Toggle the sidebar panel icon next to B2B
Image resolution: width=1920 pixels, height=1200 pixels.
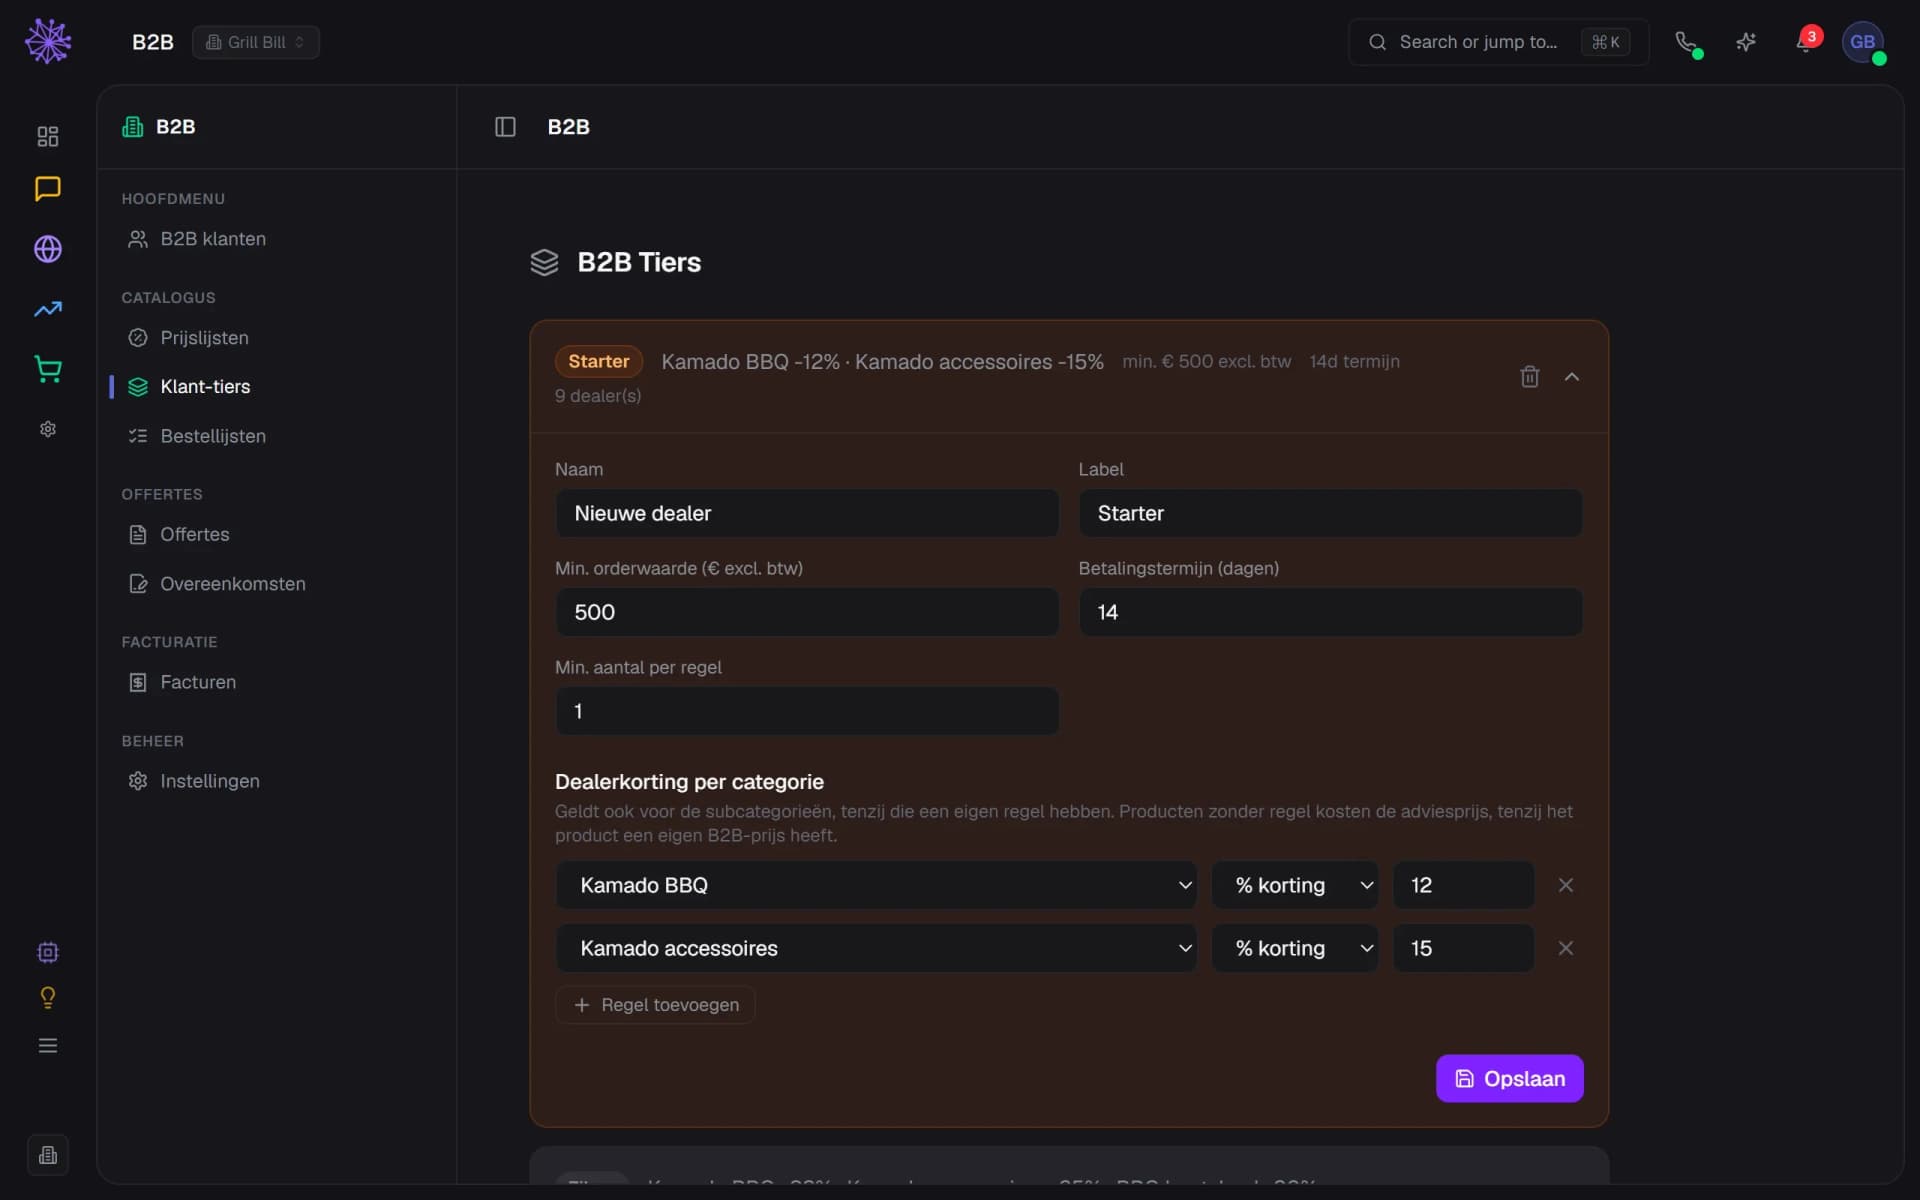click(x=505, y=127)
